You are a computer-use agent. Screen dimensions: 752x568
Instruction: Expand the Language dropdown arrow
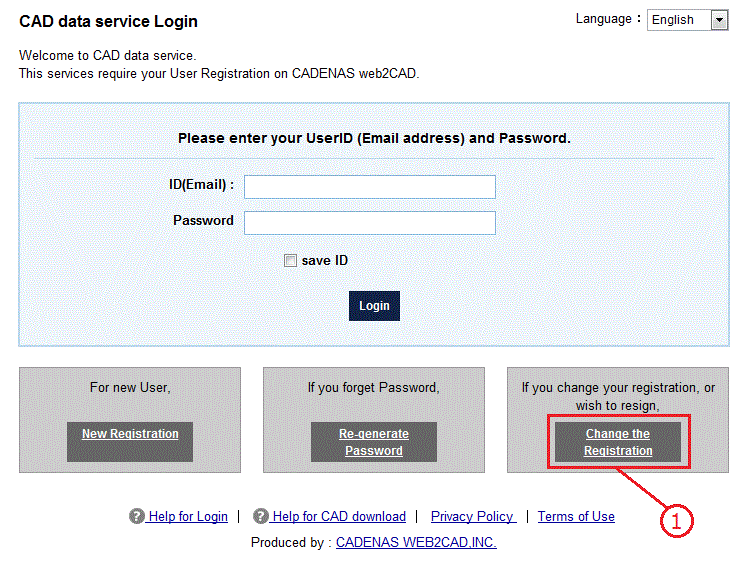(x=719, y=20)
